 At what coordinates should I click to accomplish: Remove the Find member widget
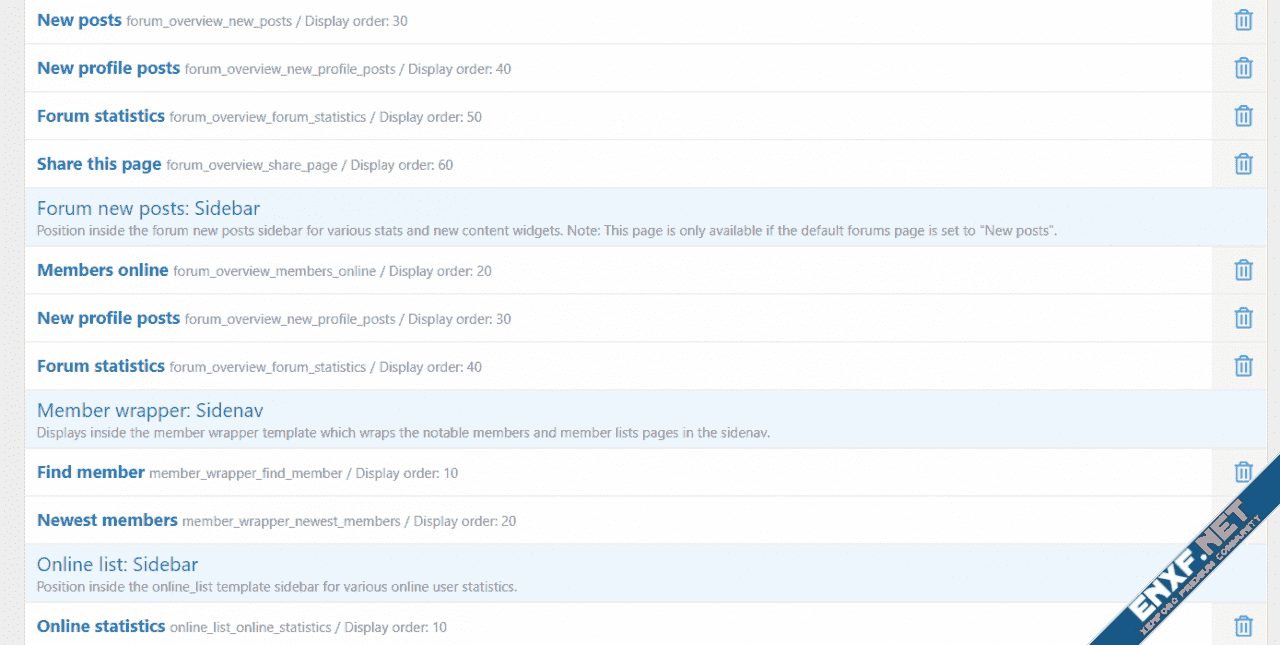point(1243,472)
